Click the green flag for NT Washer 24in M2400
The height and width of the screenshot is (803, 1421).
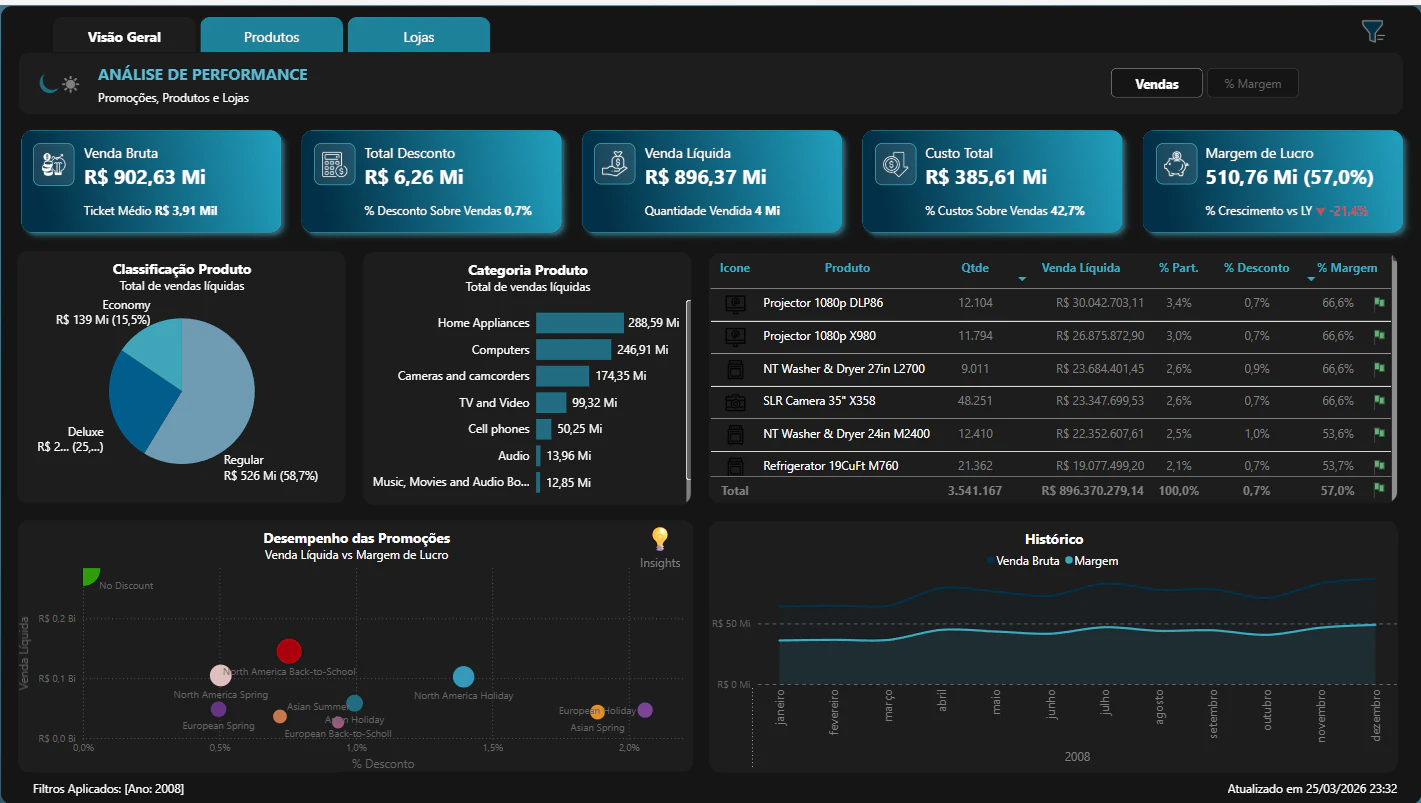pos(1378,433)
